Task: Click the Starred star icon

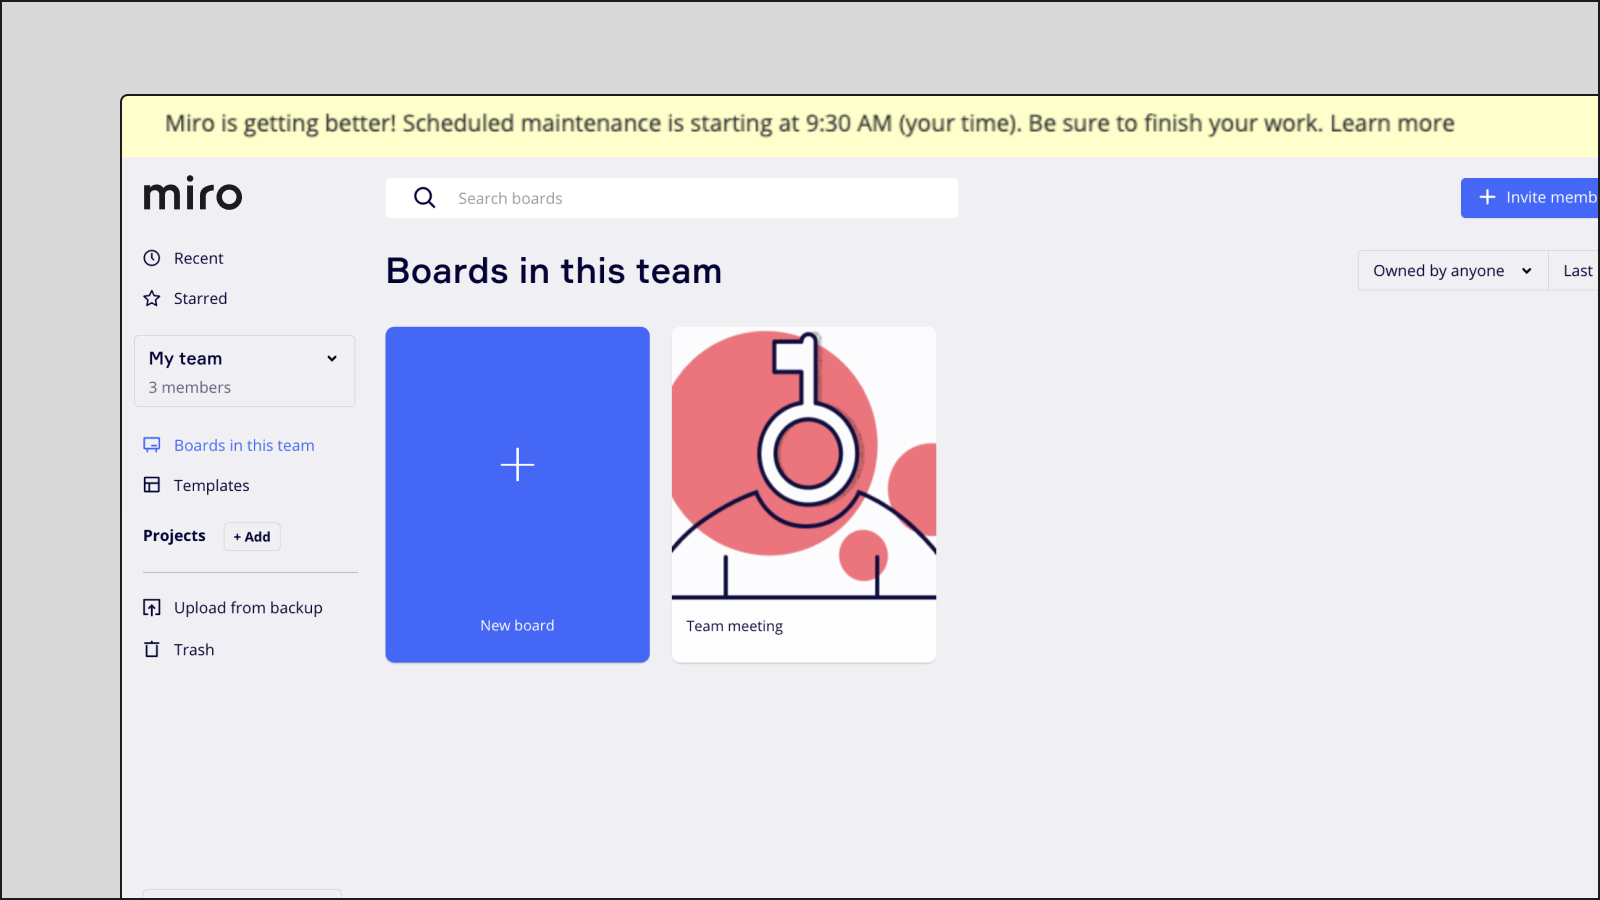Action: click(x=152, y=298)
